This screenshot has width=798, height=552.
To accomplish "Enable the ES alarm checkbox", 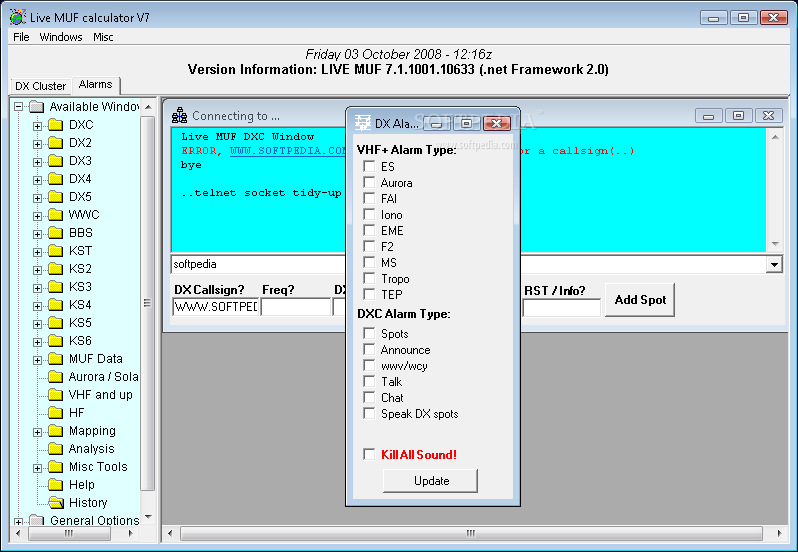I will pyautogui.click(x=369, y=166).
